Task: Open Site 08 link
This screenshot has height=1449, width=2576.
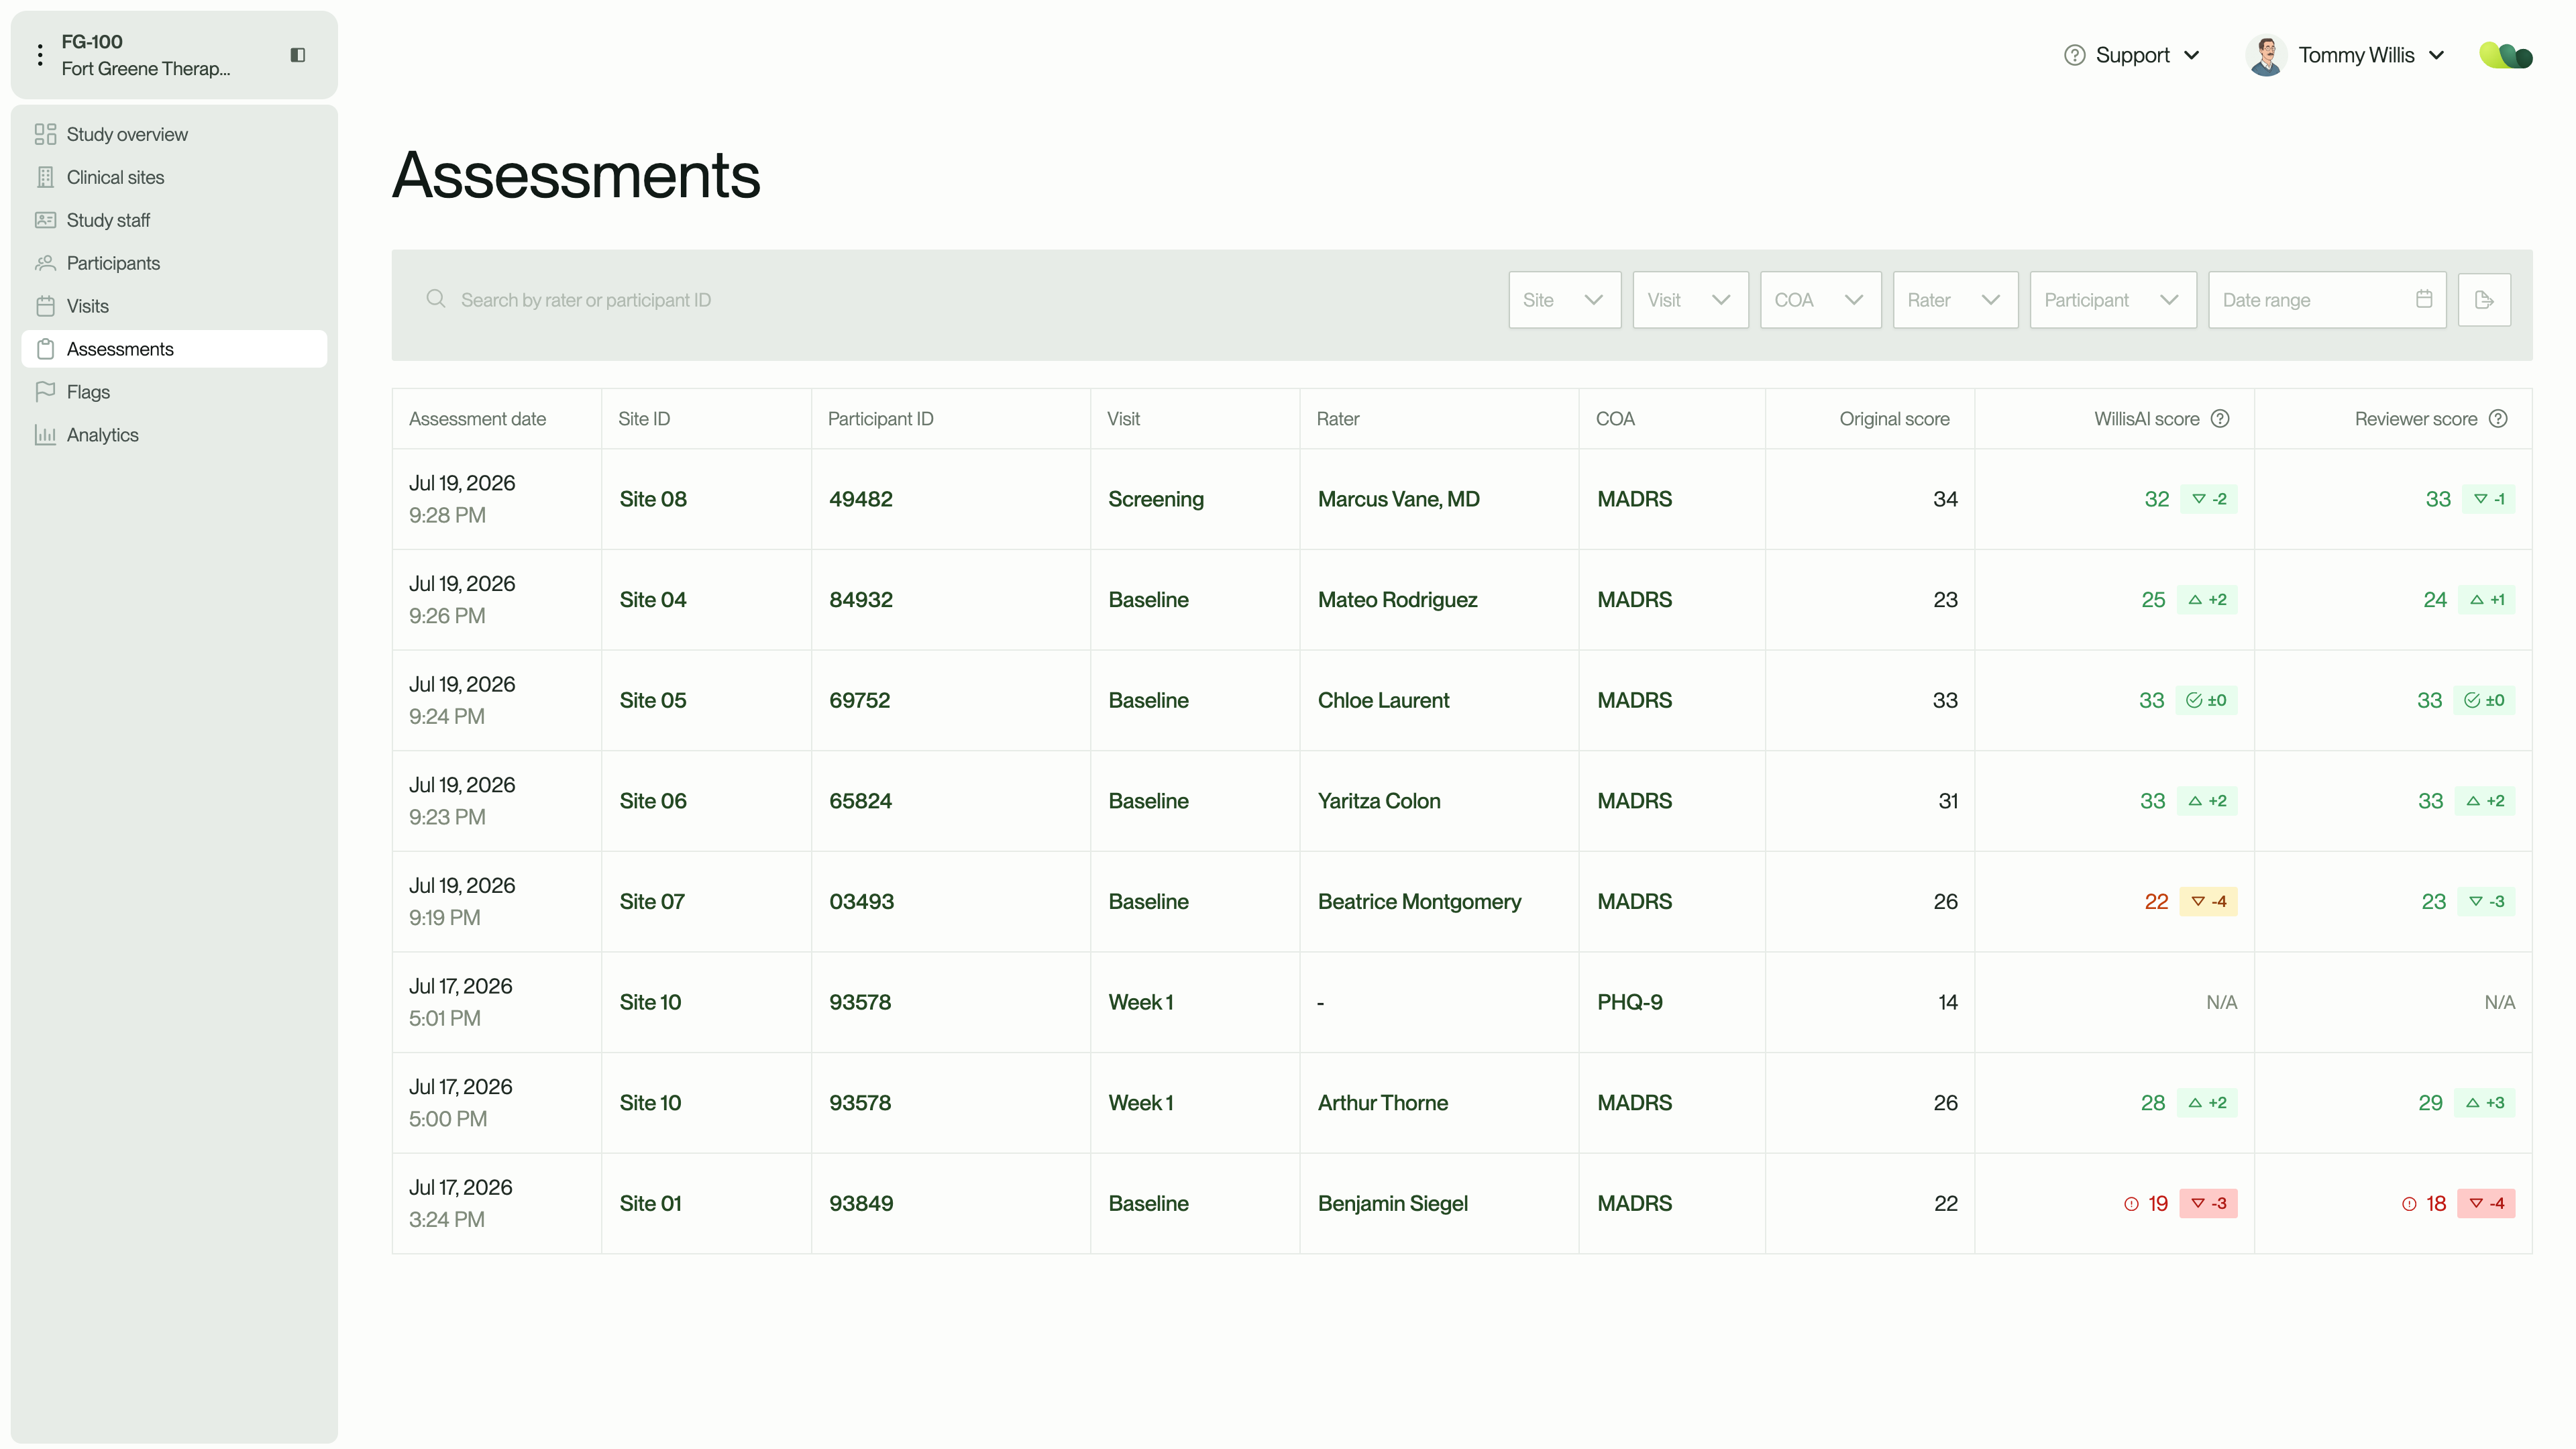Action: [652, 499]
